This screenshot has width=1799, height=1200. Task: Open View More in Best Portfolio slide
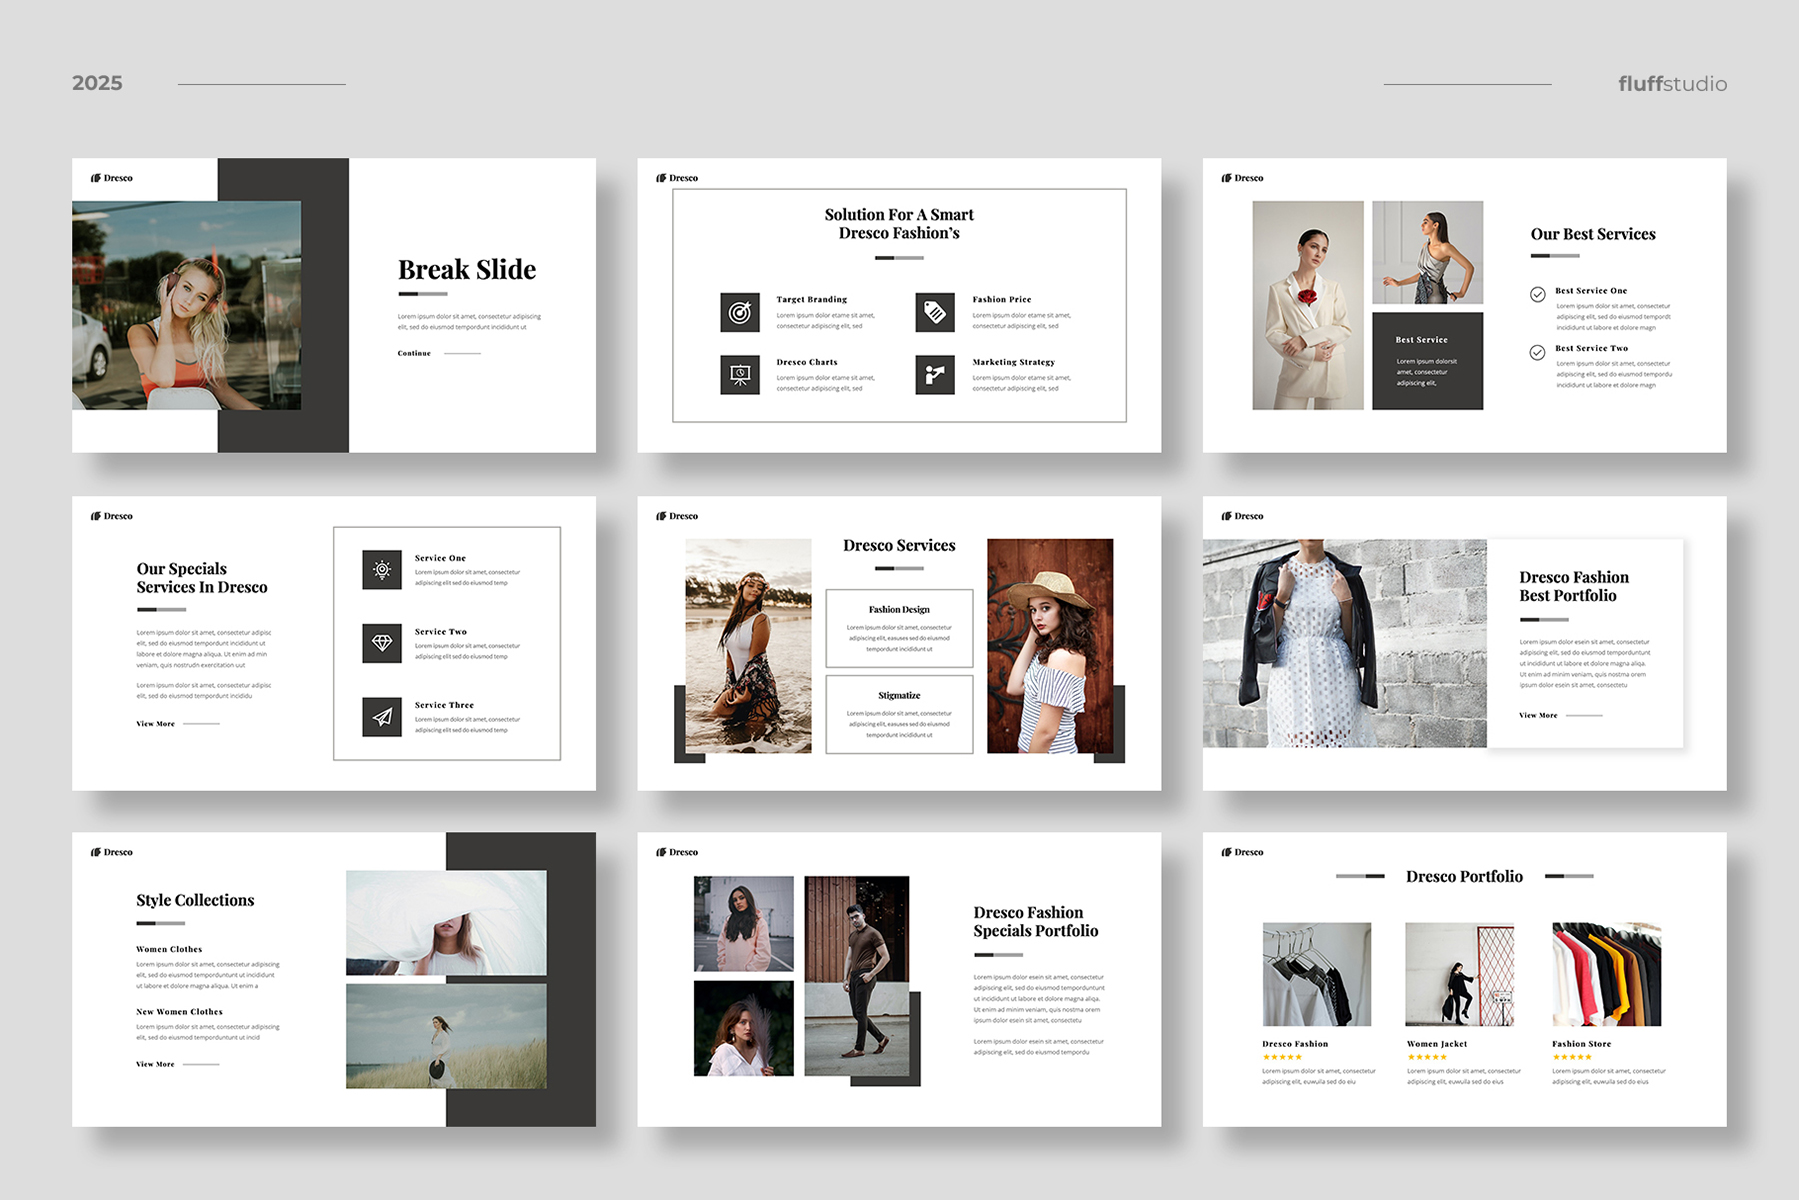(1538, 716)
